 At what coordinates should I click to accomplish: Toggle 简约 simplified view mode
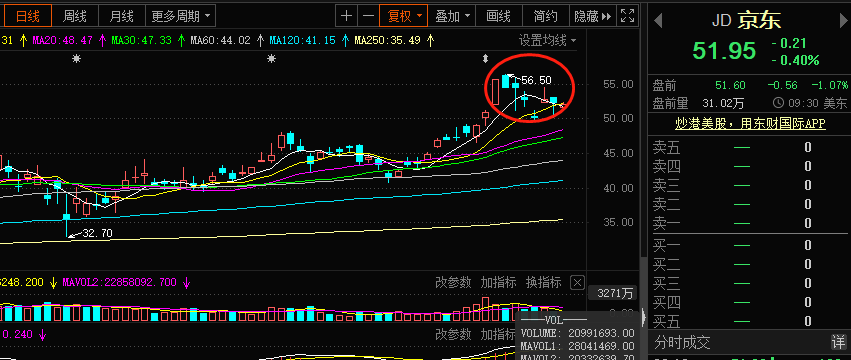click(x=546, y=16)
